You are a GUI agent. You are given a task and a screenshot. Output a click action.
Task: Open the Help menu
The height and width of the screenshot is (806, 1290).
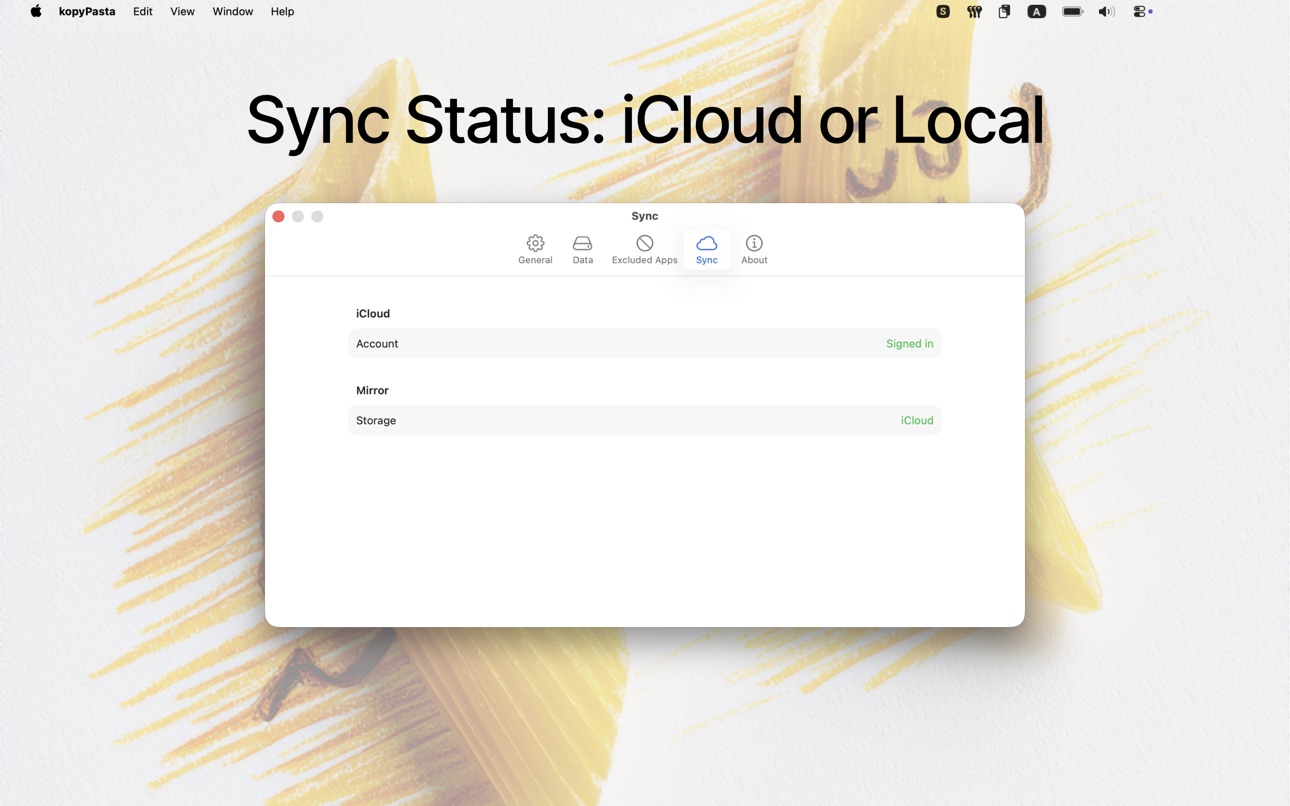(282, 12)
